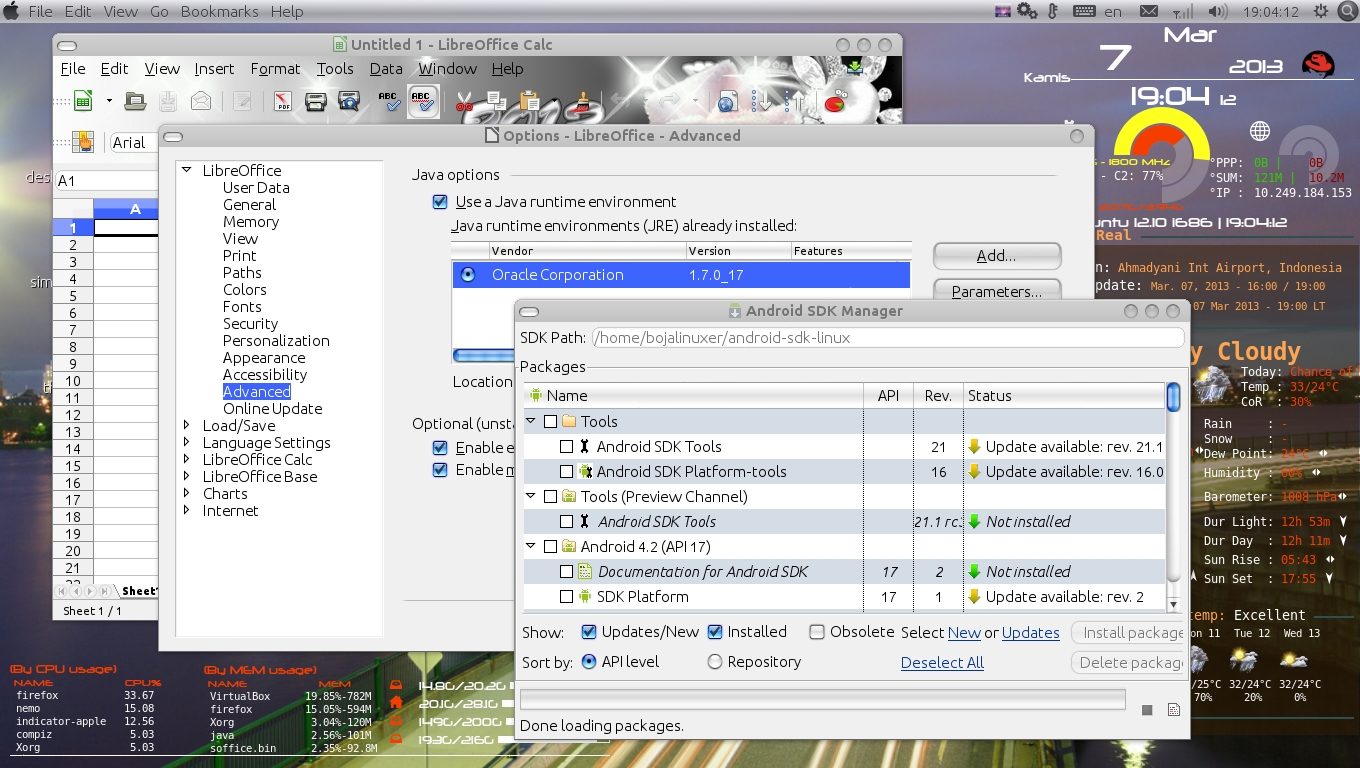Click the Copy icon in Calc toolbar
This screenshot has width=1360, height=768.
pyautogui.click(x=496, y=101)
